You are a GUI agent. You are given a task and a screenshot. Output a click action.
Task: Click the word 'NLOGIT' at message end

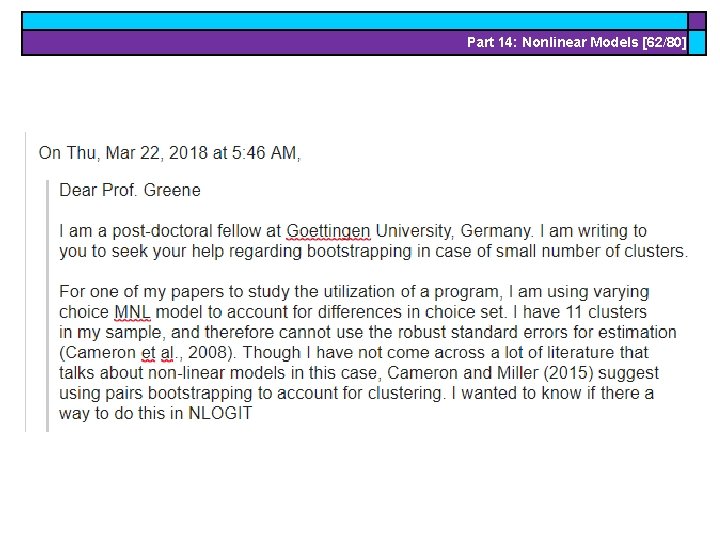(x=220, y=413)
